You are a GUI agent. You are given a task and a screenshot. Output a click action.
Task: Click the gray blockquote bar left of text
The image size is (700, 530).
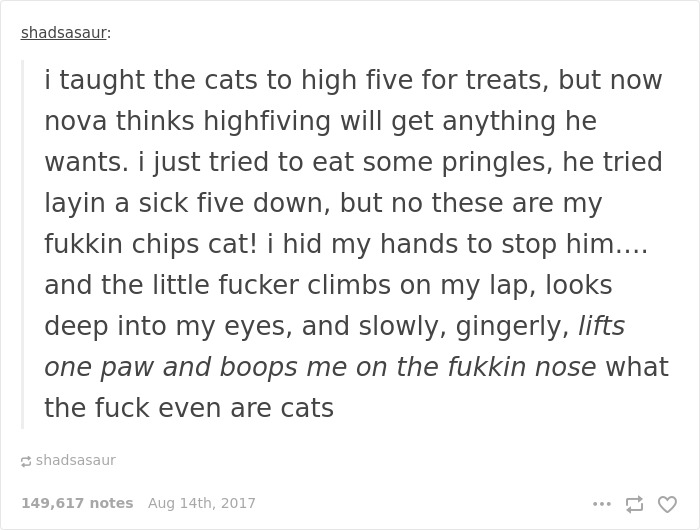(22, 244)
